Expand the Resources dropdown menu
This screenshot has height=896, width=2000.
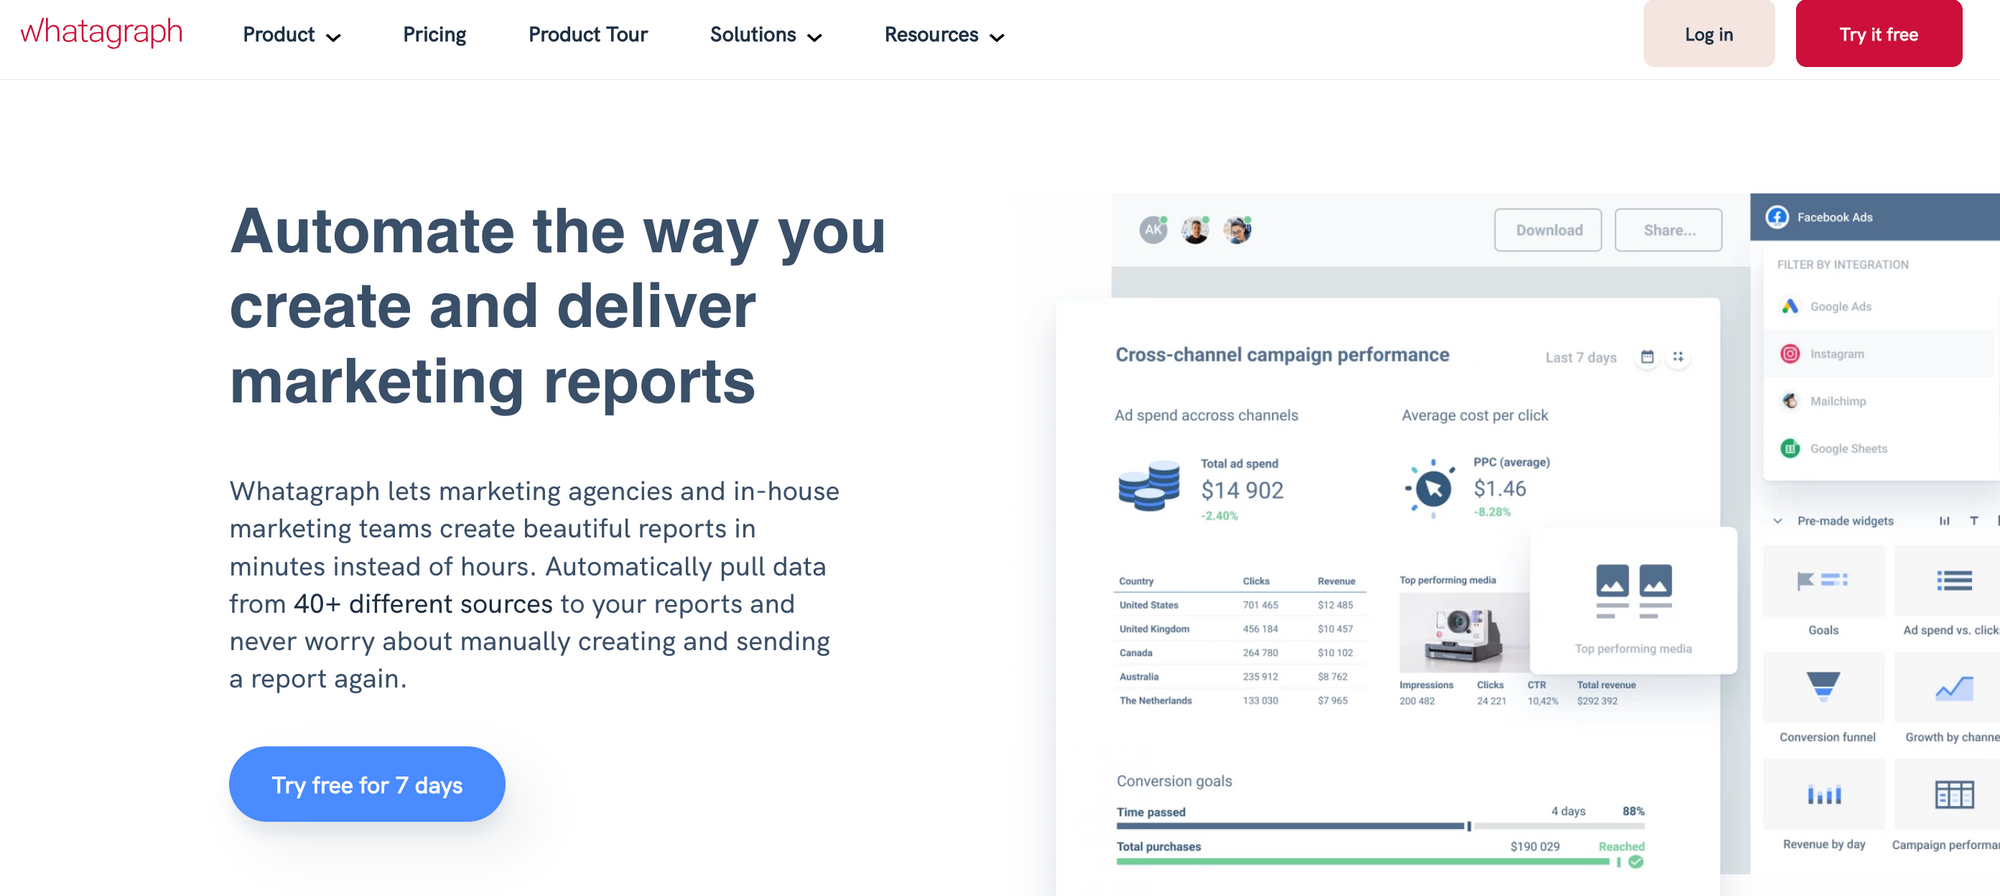pyautogui.click(x=944, y=35)
